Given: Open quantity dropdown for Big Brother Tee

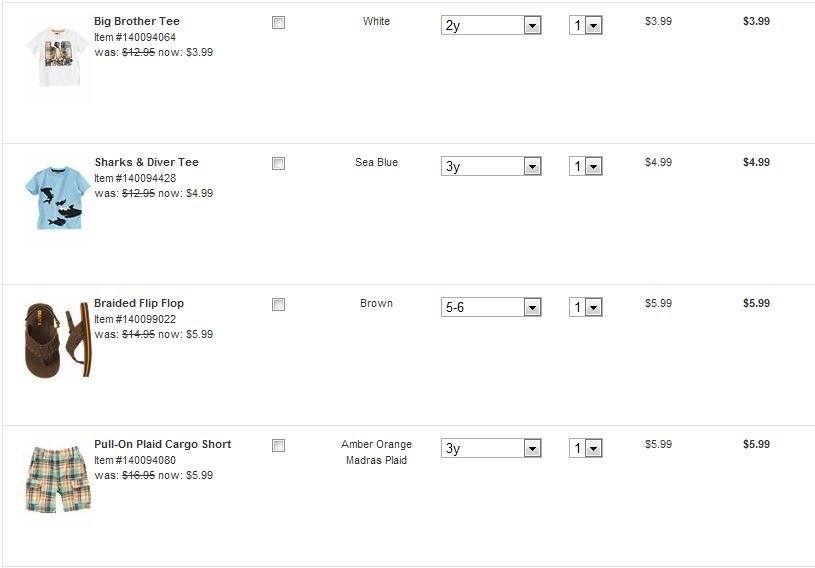Looking at the screenshot, I should point(586,26).
